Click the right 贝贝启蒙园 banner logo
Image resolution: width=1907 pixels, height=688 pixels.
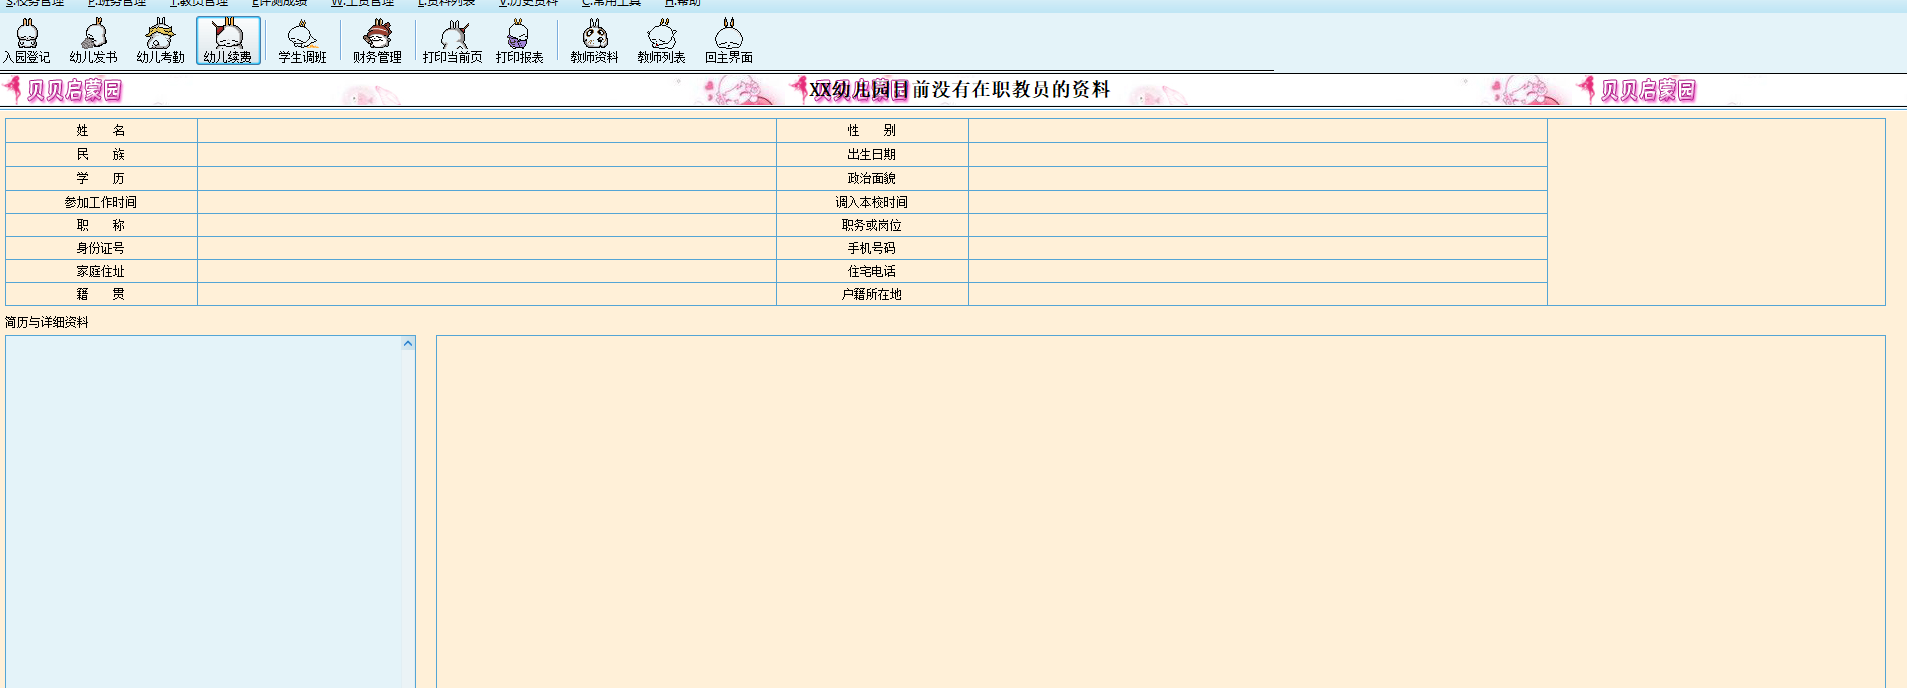1637,90
